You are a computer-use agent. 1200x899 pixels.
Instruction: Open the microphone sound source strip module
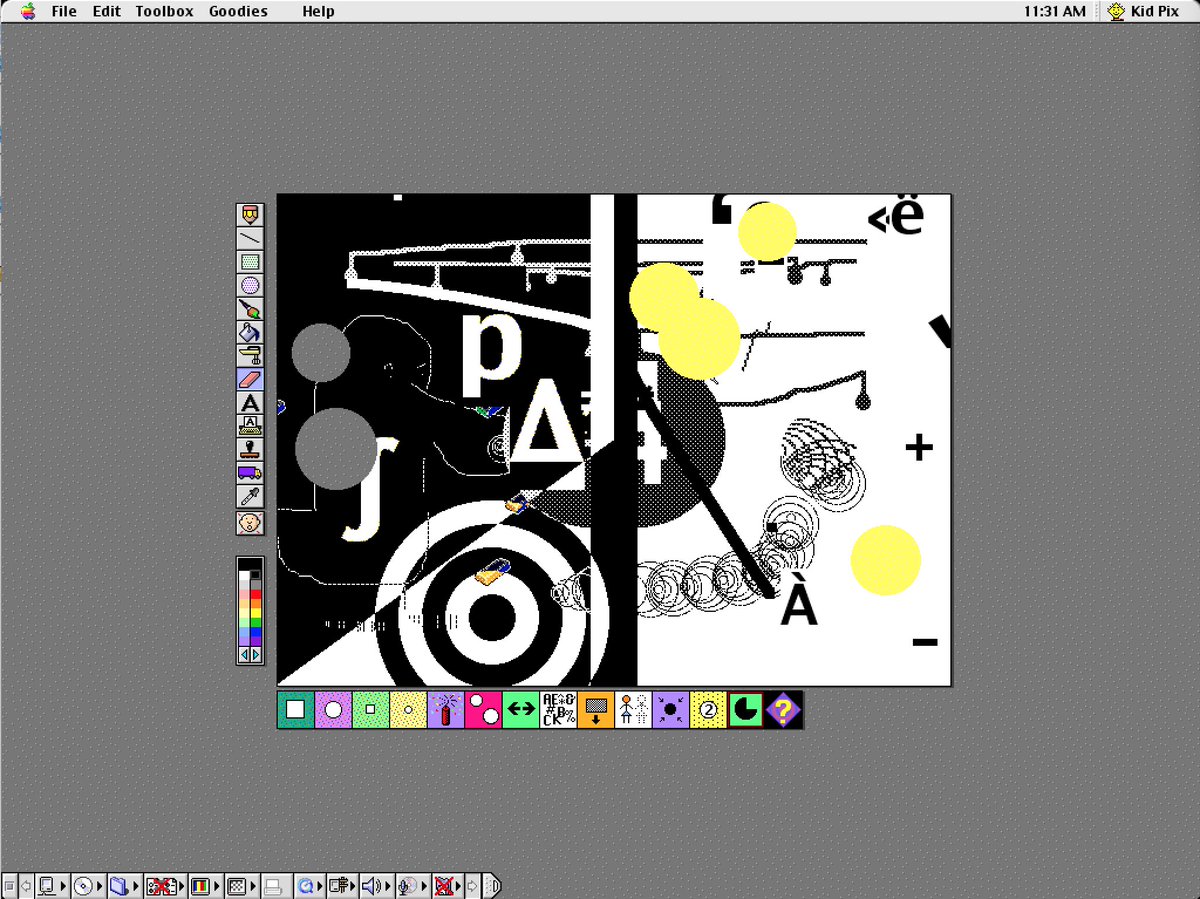412,886
